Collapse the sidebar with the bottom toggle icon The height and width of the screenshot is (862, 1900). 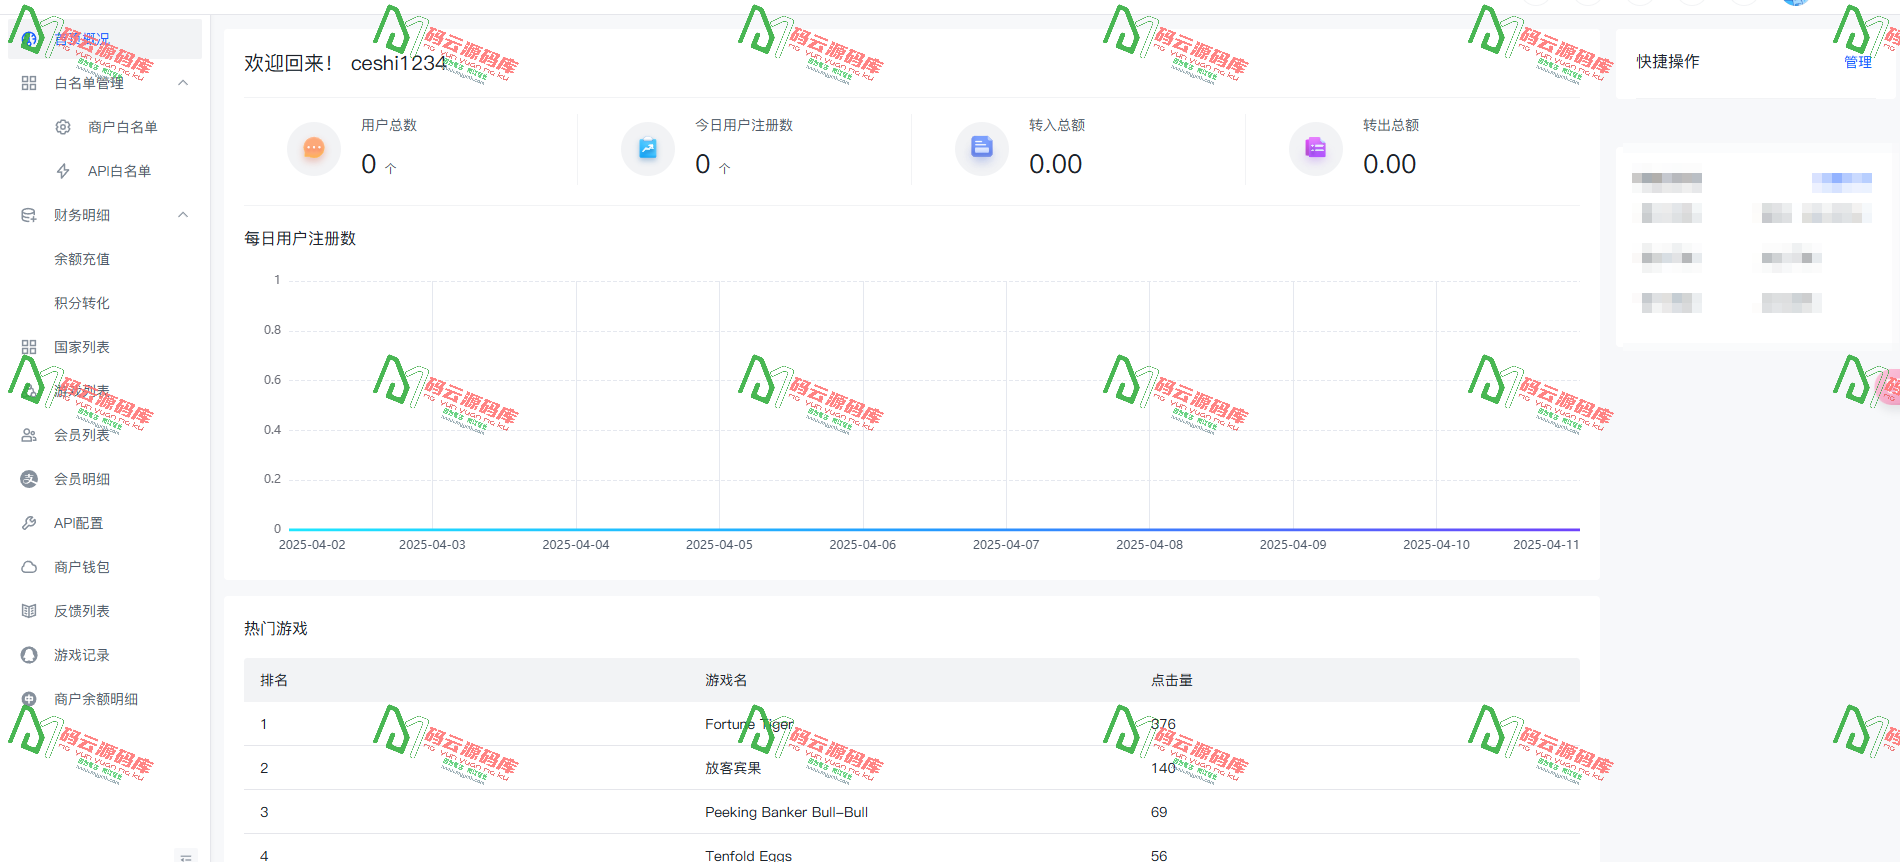[x=185, y=857]
